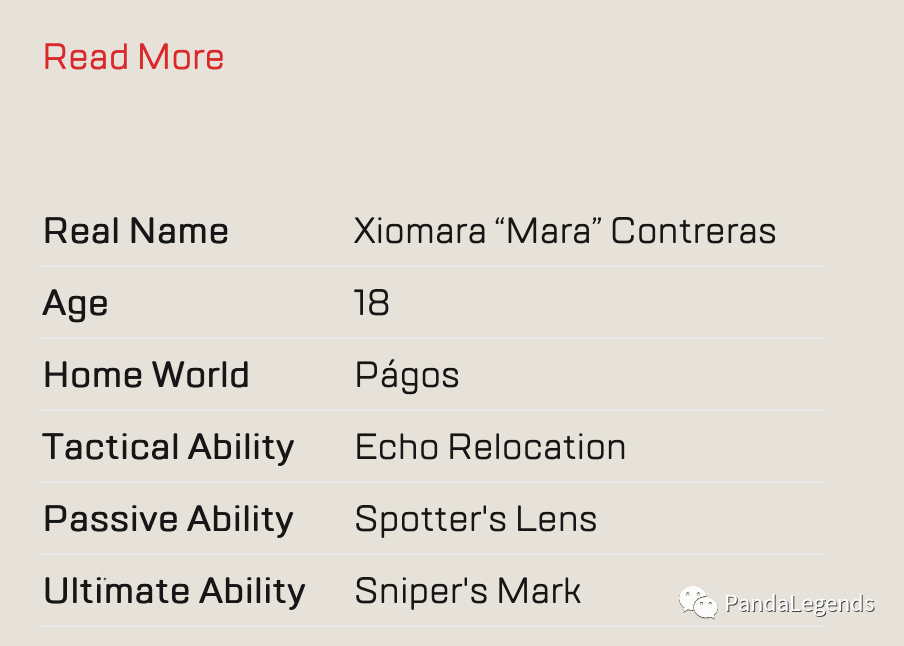Click the Págos home world value
This screenshot has height=646, width=904.
(407, 375)
